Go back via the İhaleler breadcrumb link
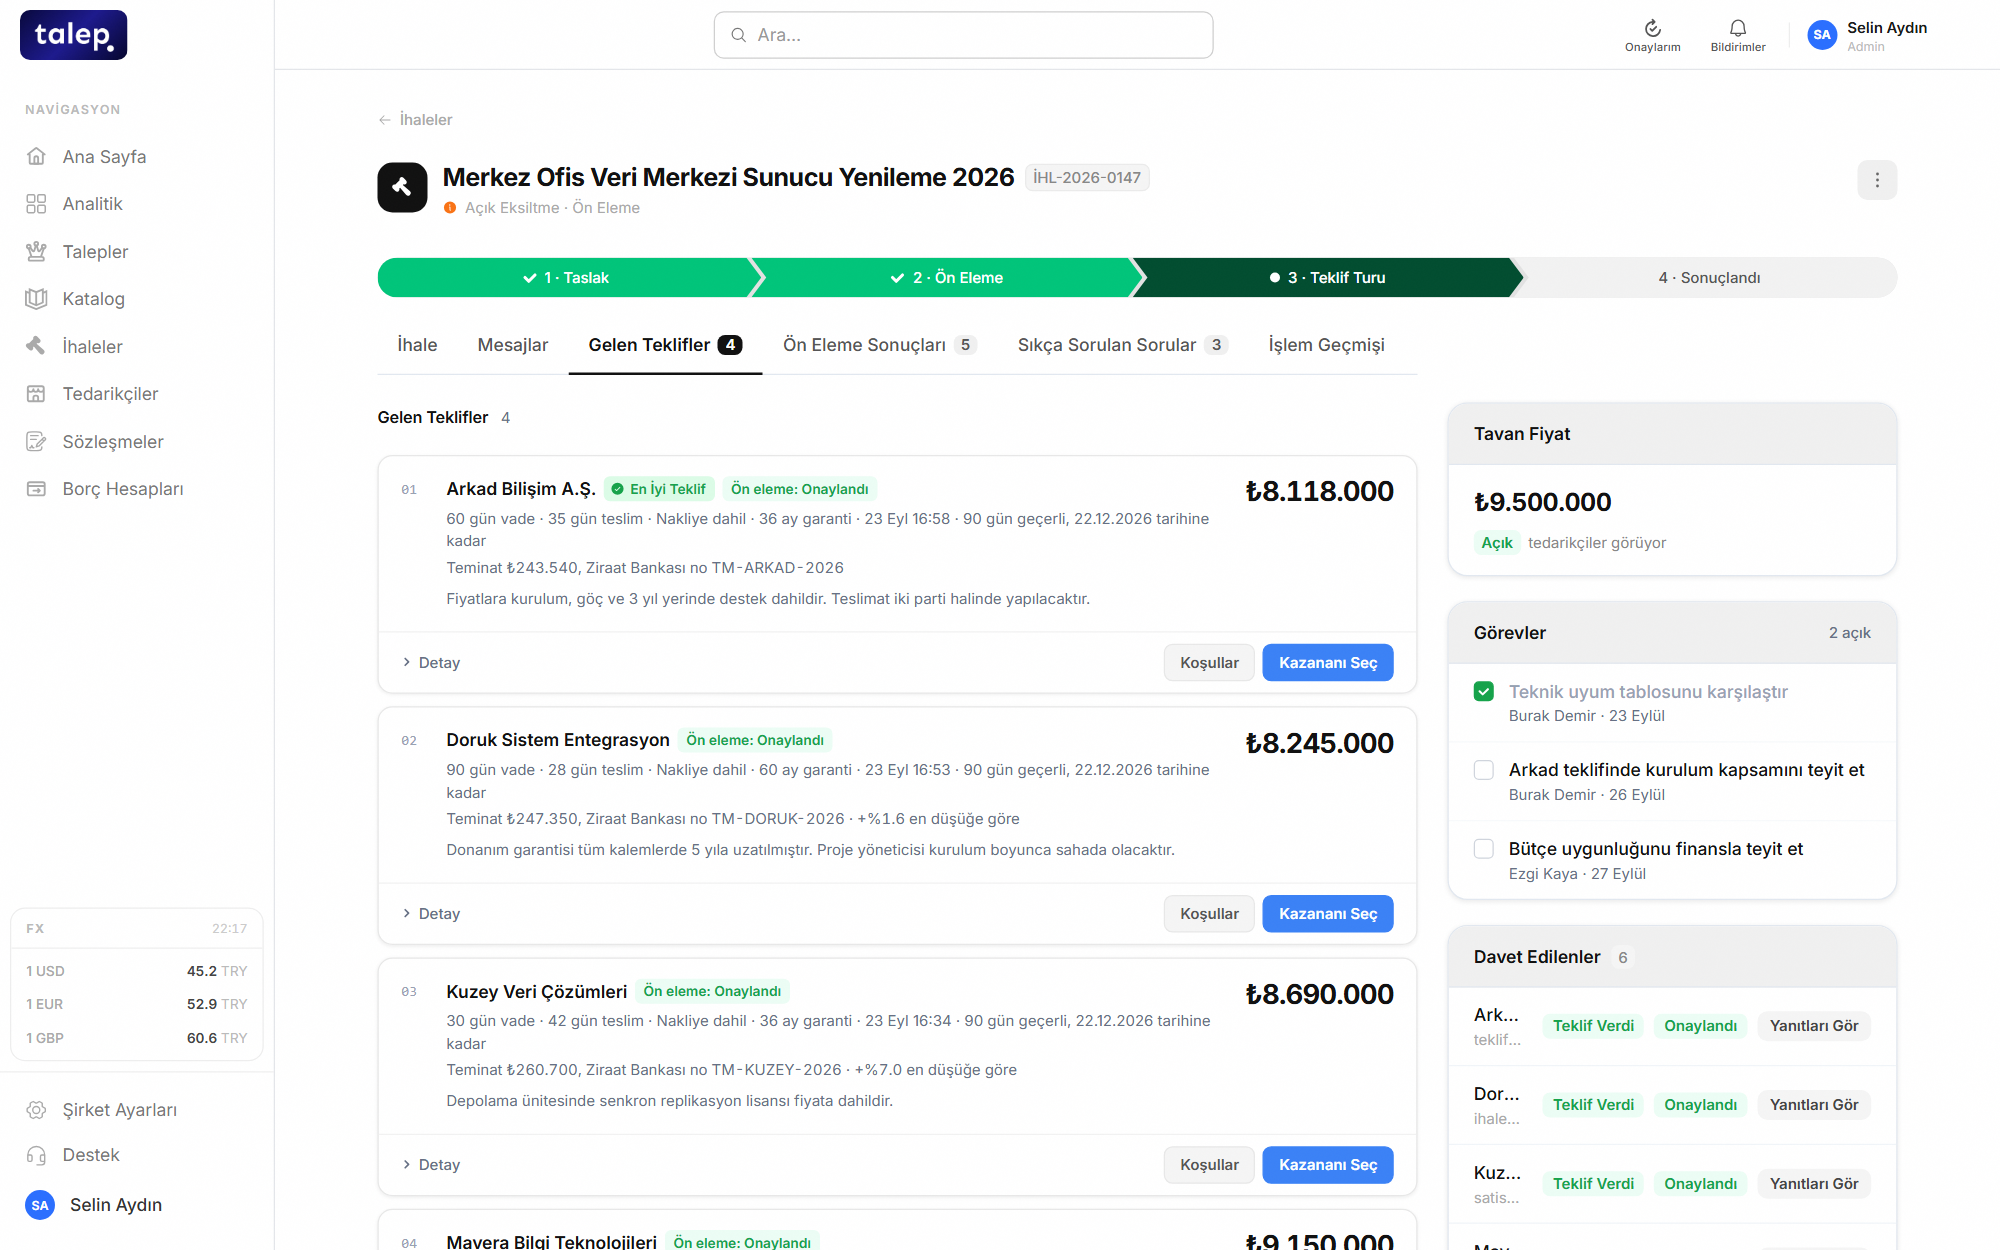The width and height of the screenshot is (2000, 1250). click(x=415, y=119)
